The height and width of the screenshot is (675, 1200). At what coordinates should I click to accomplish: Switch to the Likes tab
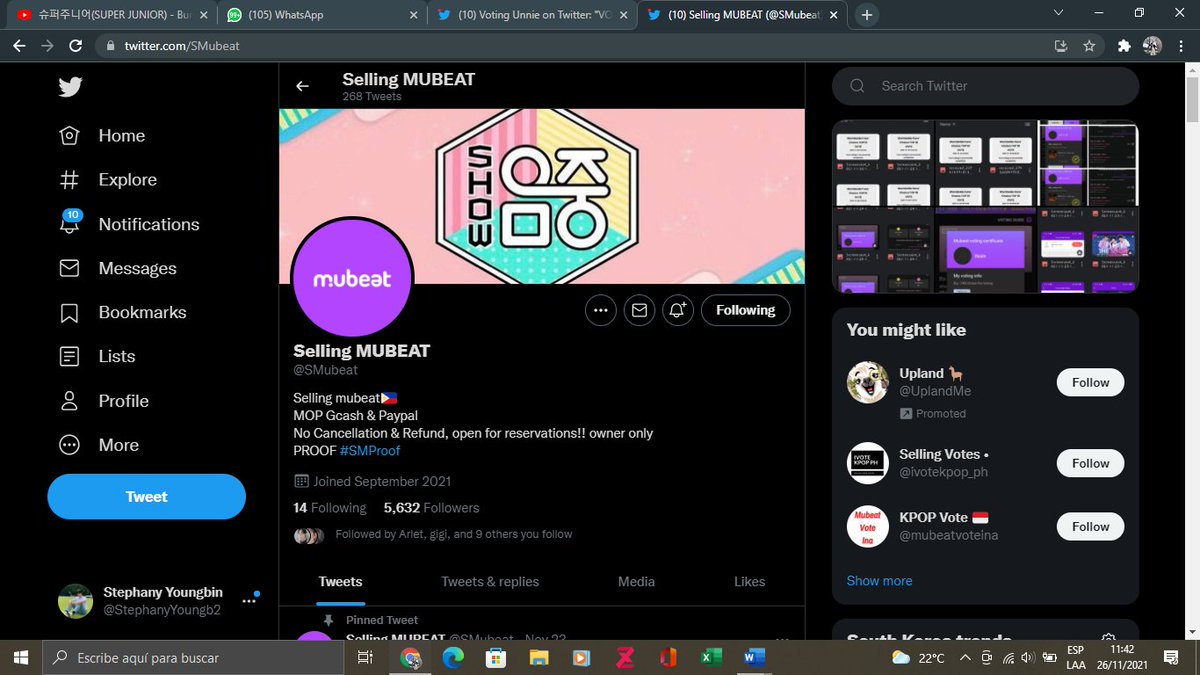tap(749, 582)
